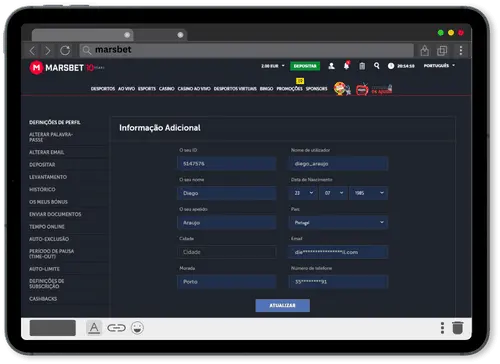Open Alterar Email in sidebar
Image resolution: width=500 pixels, height=364 pixels.
coord(47,152)
